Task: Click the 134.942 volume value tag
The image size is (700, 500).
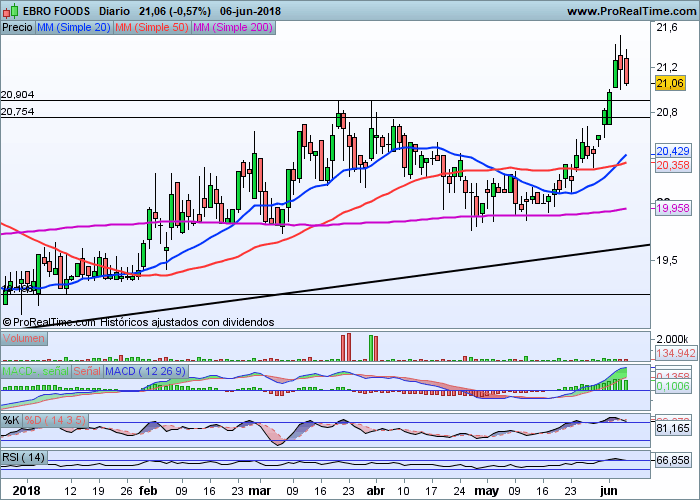Action: (x=676, y=353)
